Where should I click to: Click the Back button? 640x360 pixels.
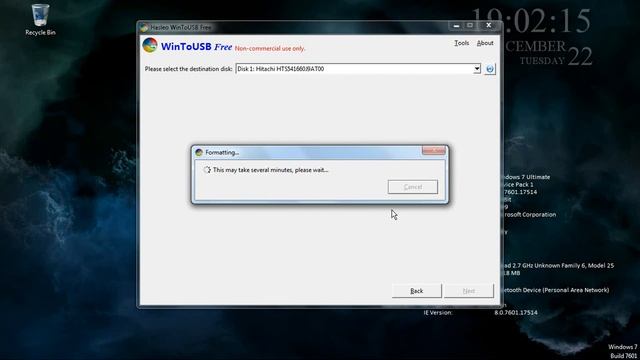417,291
